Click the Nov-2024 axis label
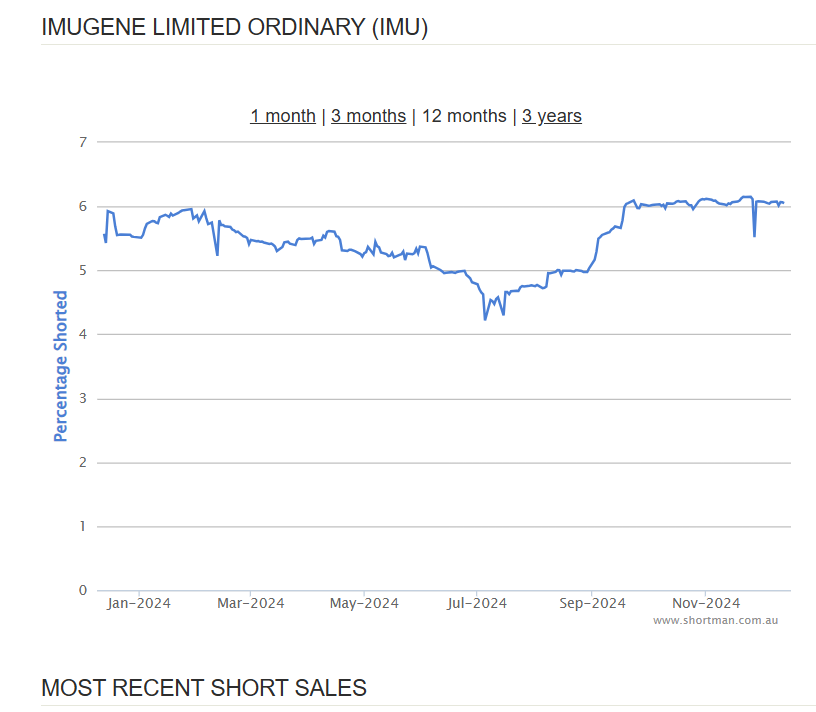 click(706, 603)
